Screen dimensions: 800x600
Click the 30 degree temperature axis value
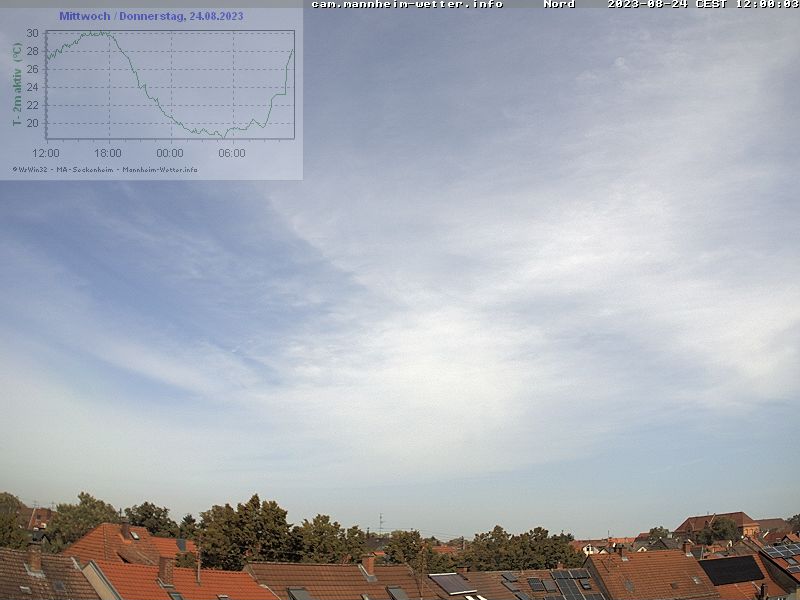(32, 33)
